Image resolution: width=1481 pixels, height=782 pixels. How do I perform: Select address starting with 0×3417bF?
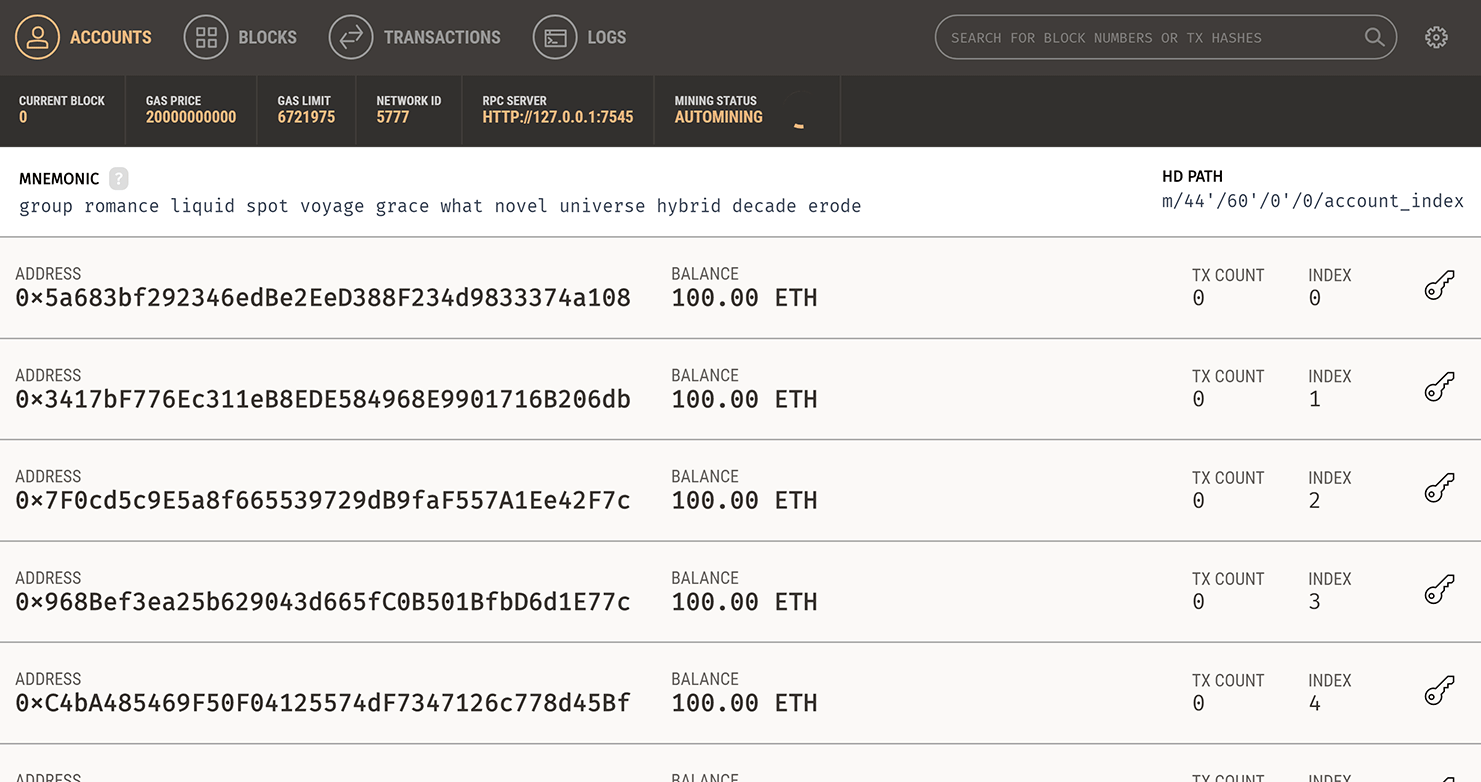coord(323,400)
